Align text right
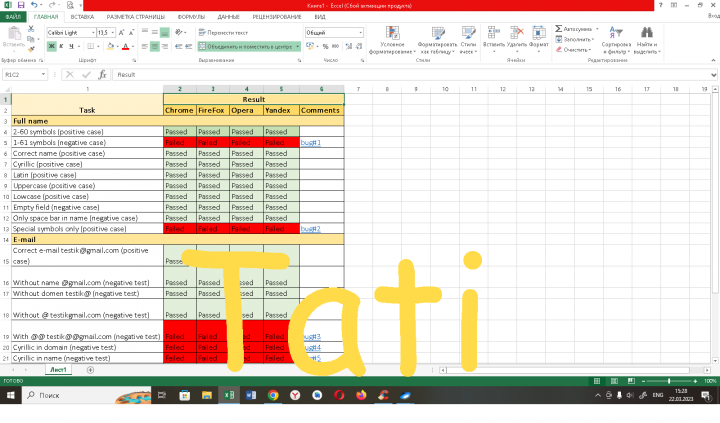The width and height of the screenshot is (720, 423). tap(164, 46)
